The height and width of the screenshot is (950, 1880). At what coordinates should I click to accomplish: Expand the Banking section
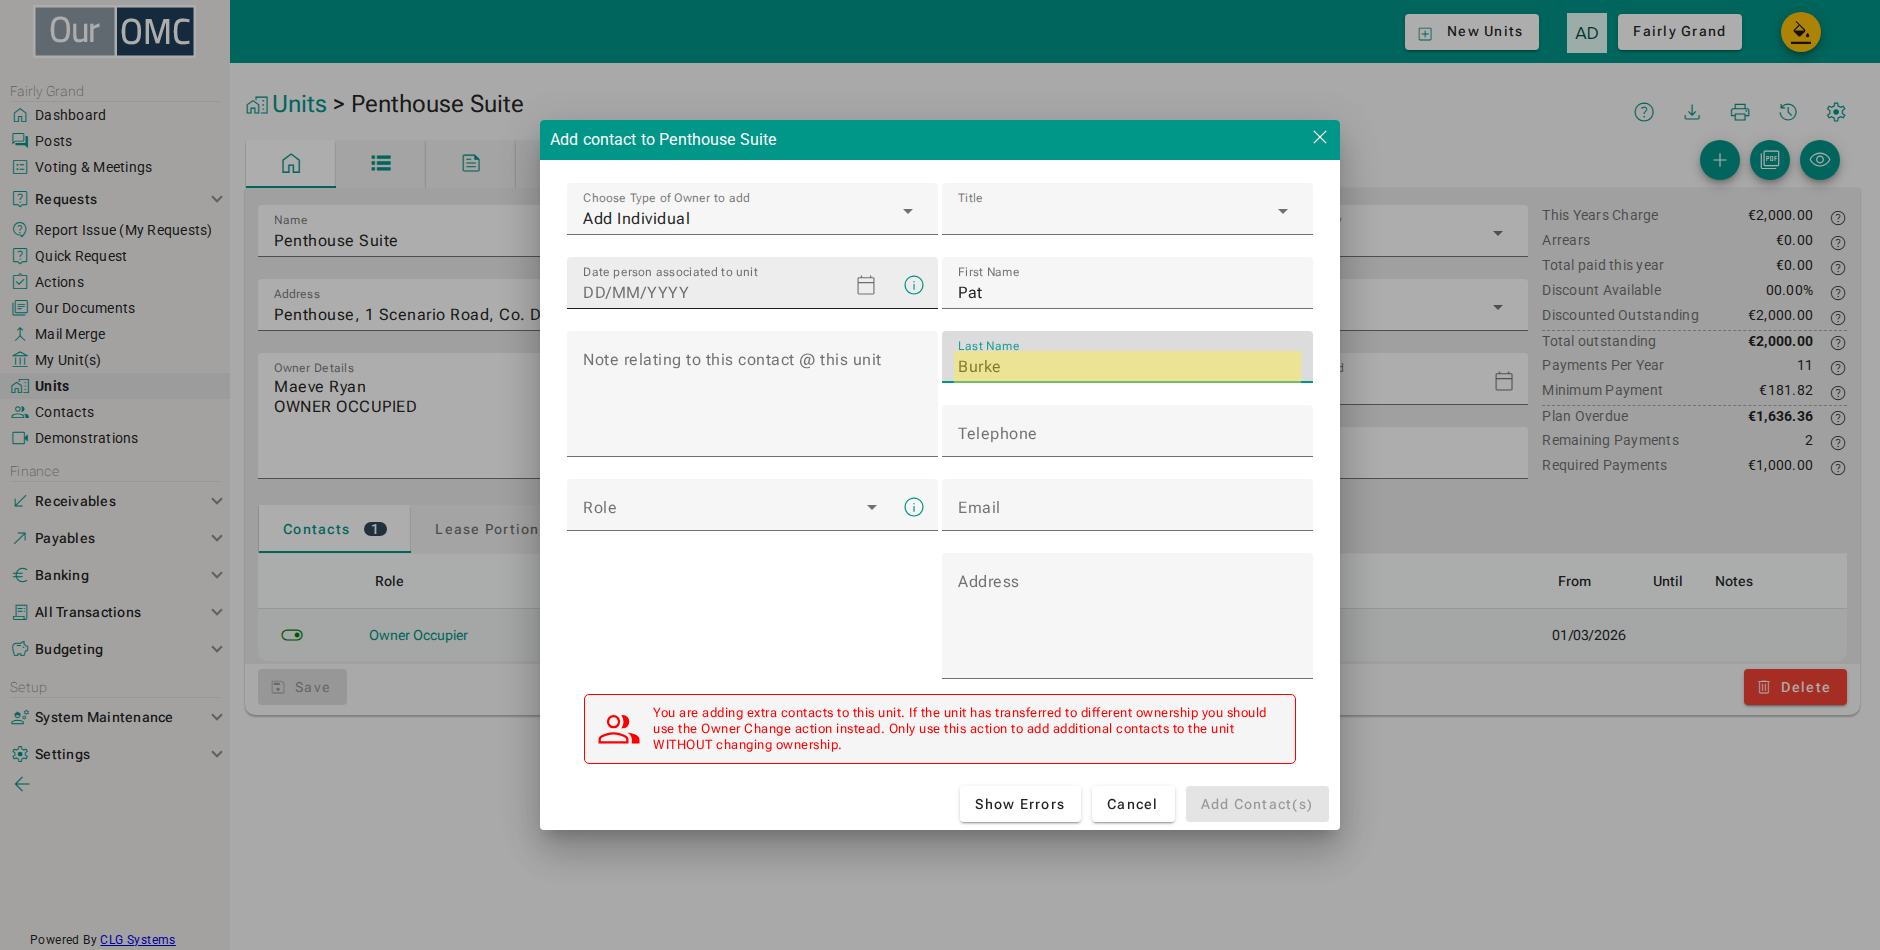[116, 575]
